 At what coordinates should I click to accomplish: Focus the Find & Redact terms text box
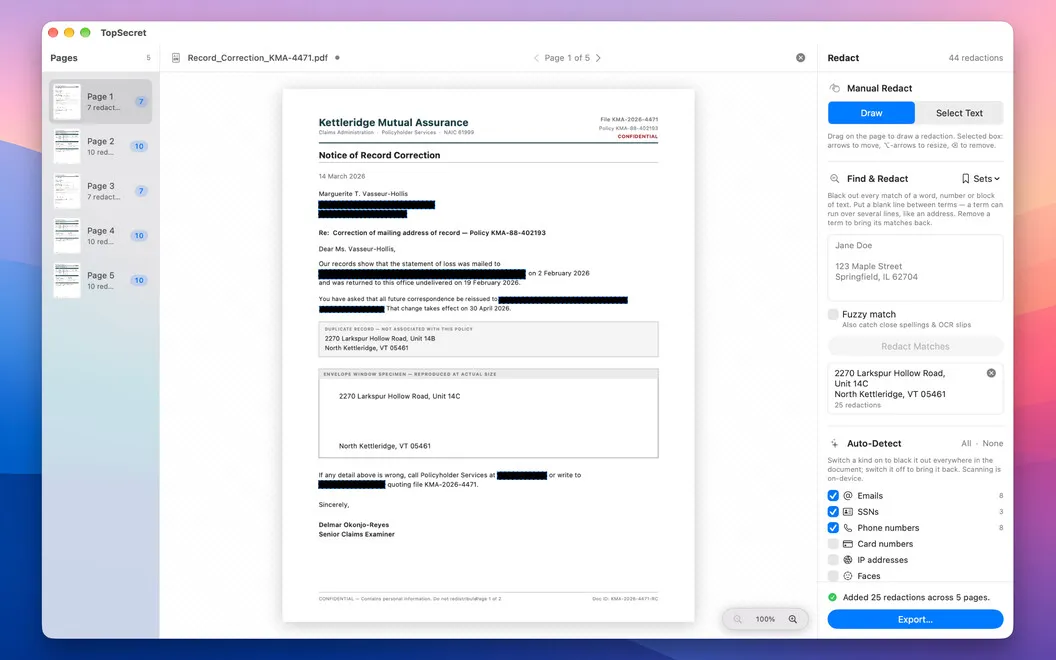pyautogui.click(x=915, y=267)
